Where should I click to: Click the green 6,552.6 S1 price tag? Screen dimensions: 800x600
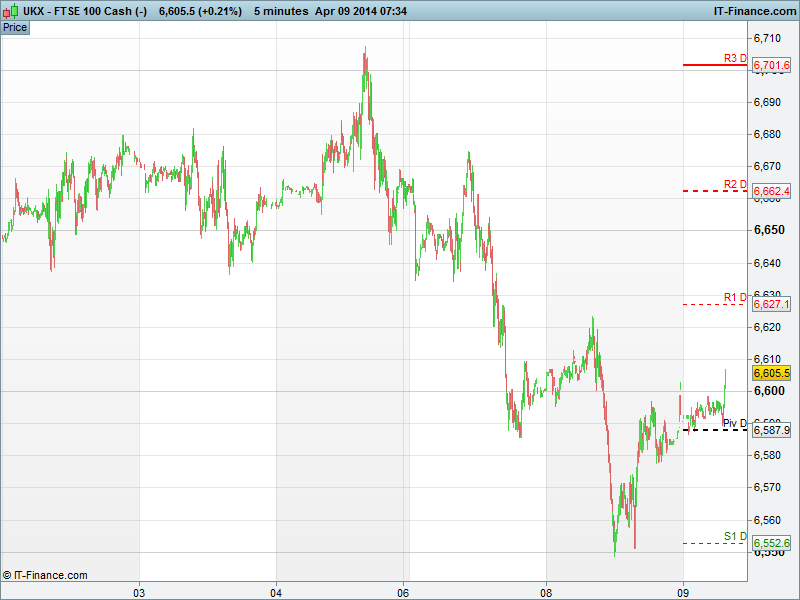click(x=771, y=543)
